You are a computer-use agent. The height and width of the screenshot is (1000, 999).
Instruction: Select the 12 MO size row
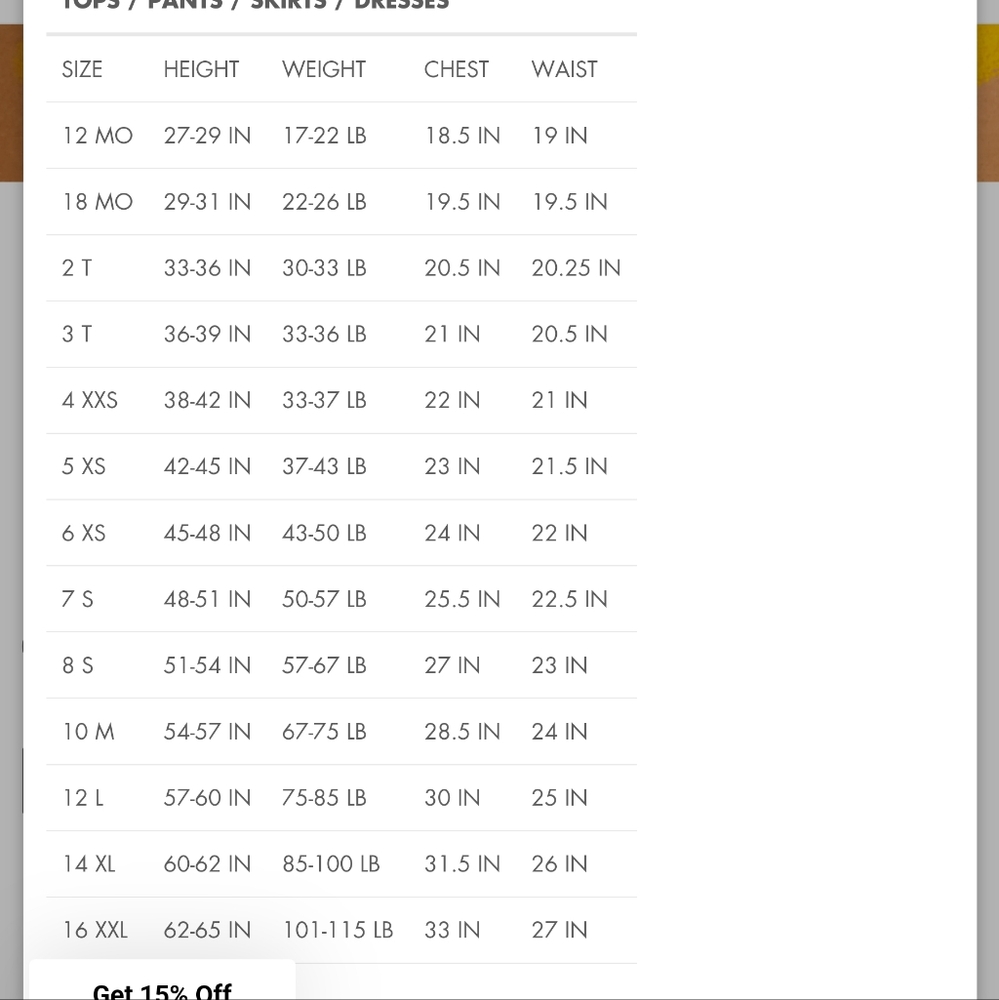tap(341, 135)
